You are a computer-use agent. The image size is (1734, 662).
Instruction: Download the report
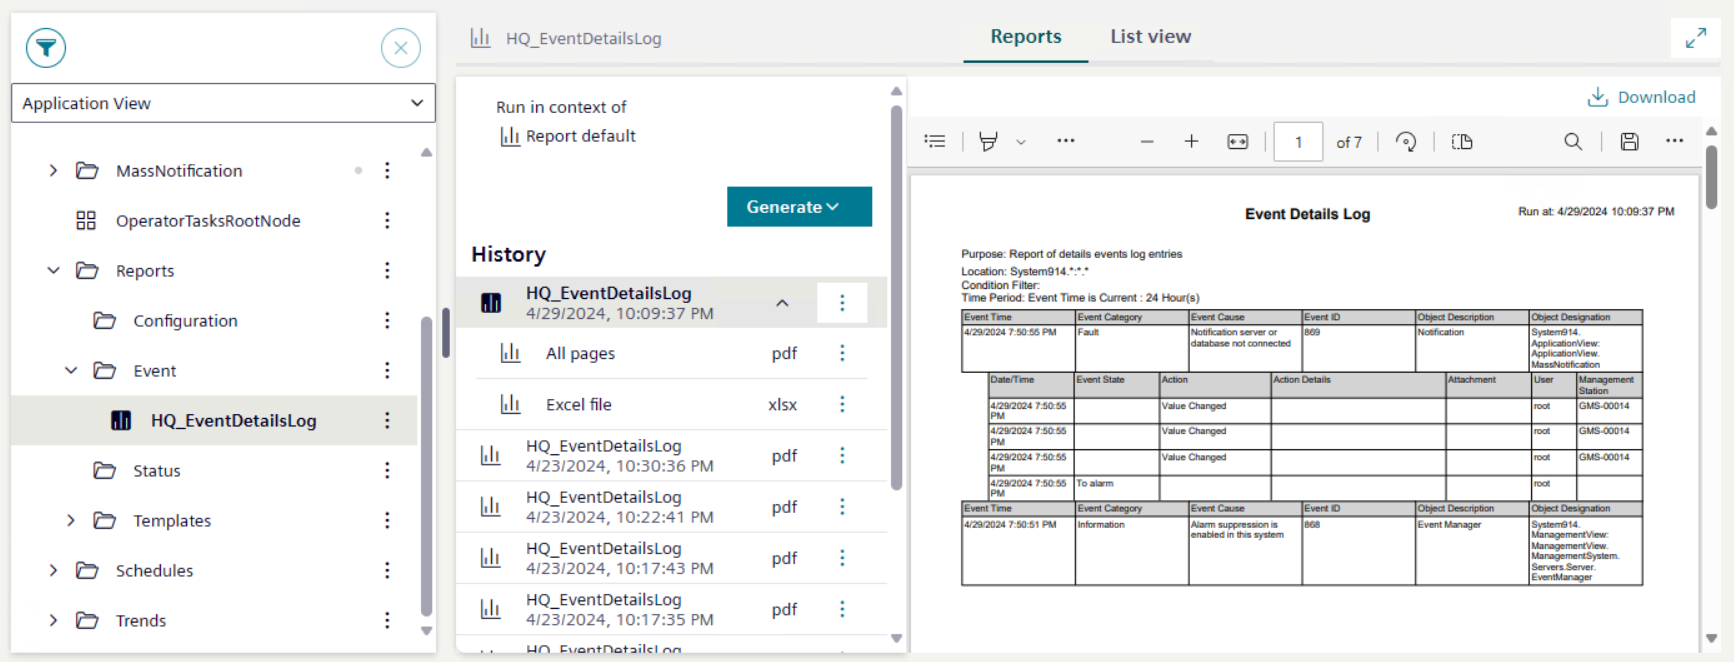[x=1641, y=97]
